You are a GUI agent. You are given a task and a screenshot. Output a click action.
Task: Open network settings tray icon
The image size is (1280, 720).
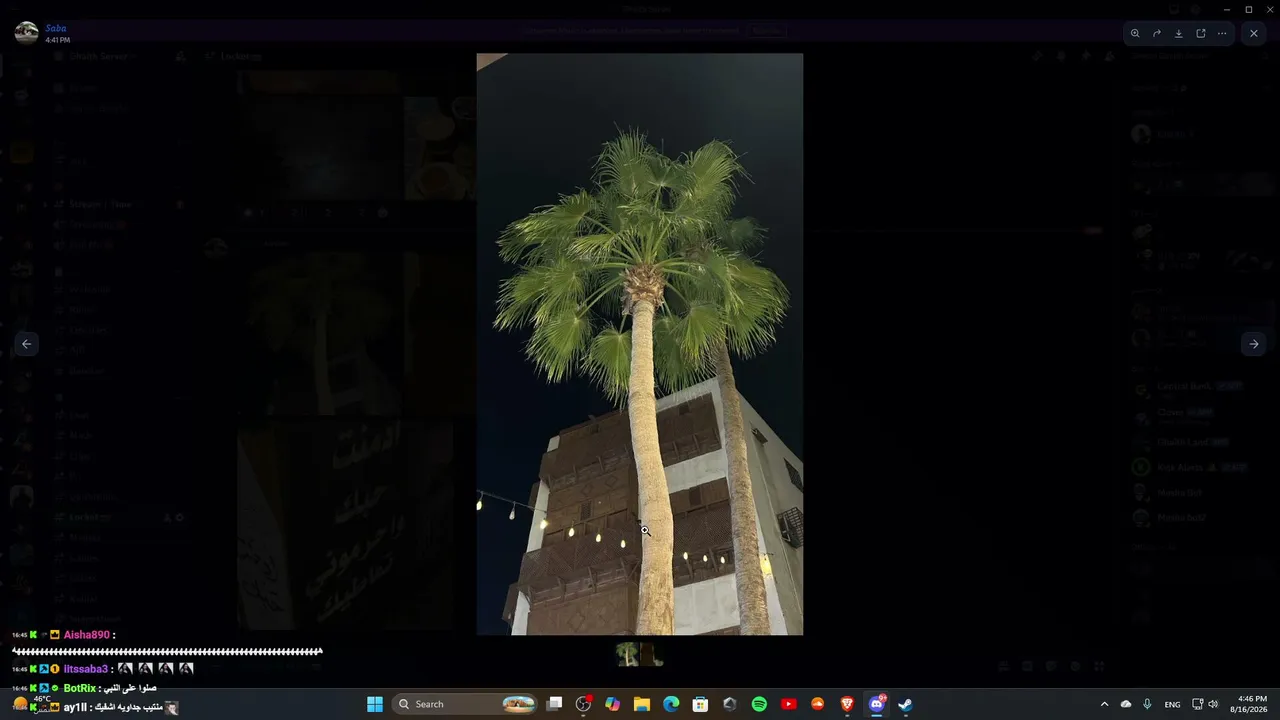coord(1198,704)
